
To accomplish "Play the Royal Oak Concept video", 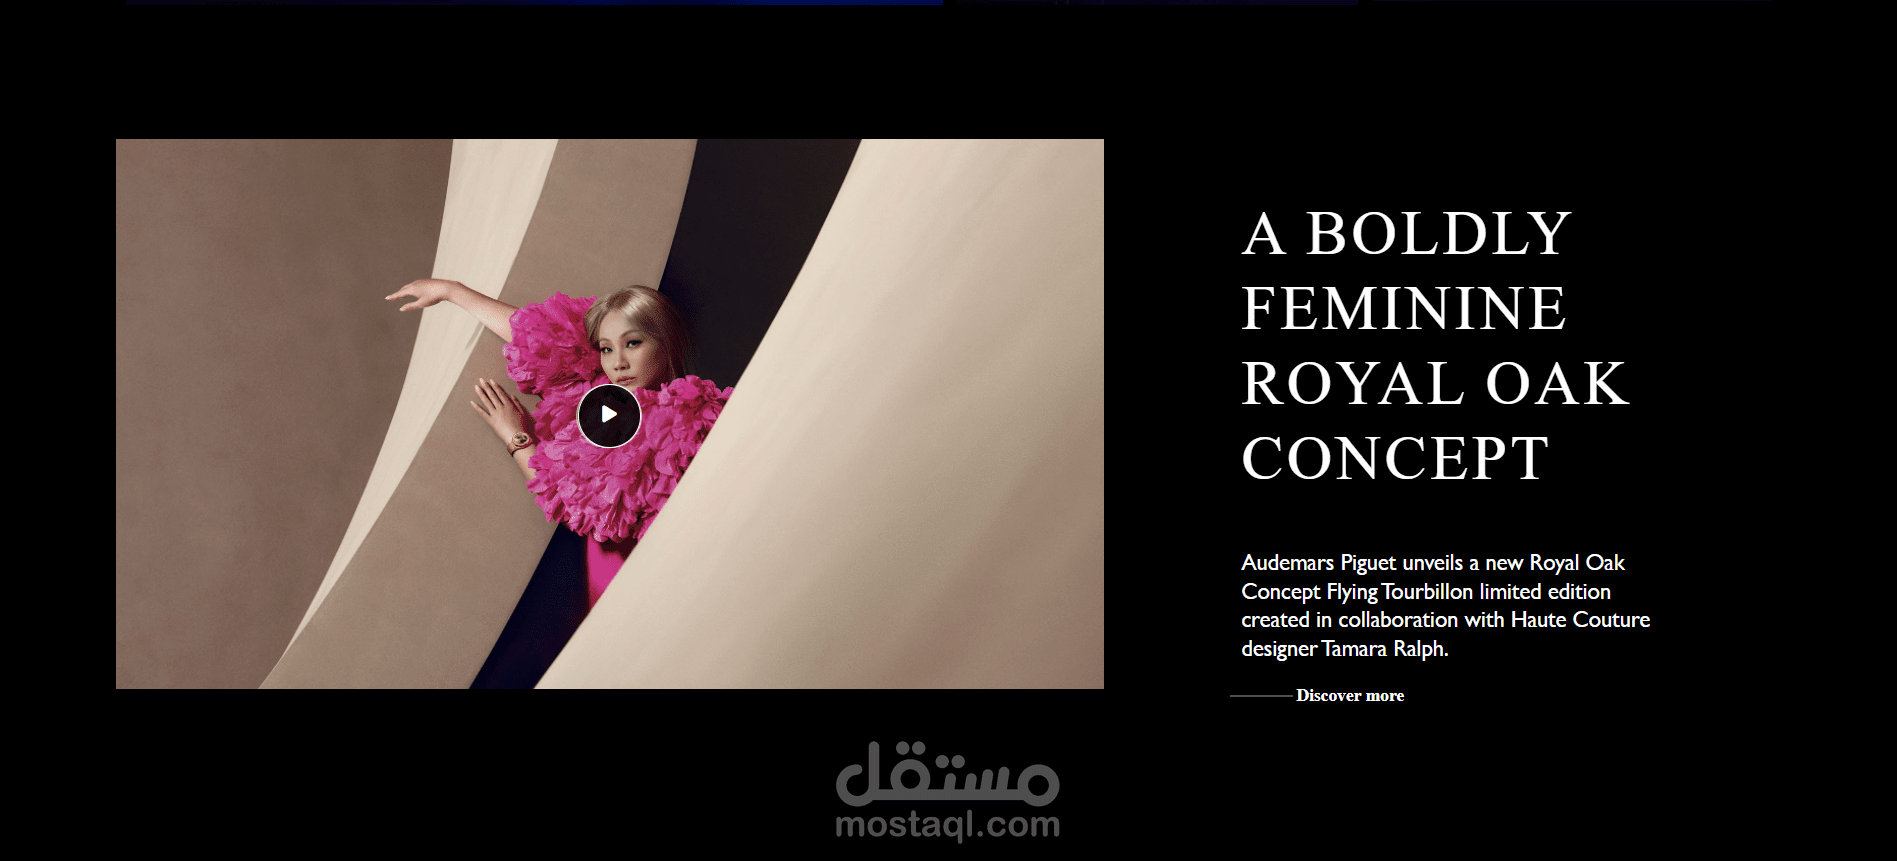I will point(609,415).
